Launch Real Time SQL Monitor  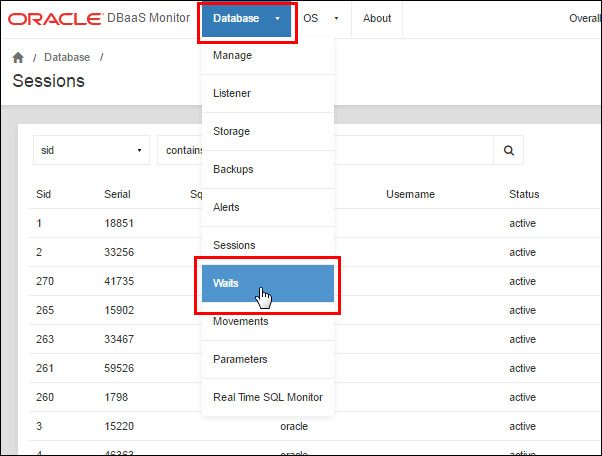point(268,397)
